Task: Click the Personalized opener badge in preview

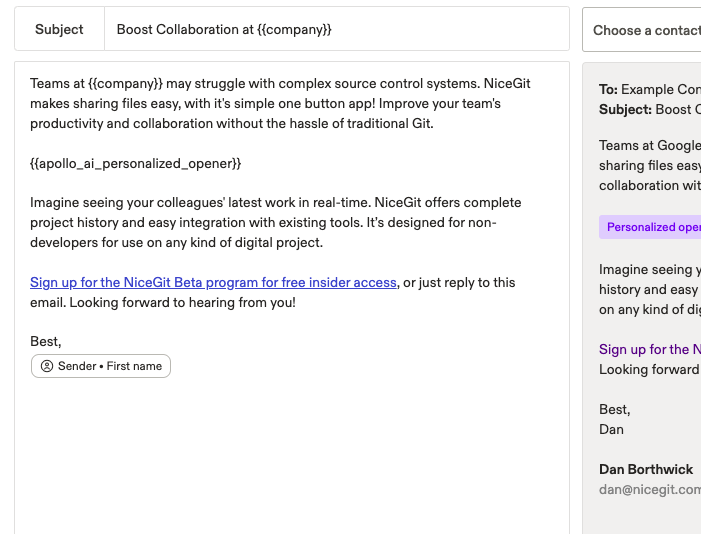Action: tap(652, 227)
